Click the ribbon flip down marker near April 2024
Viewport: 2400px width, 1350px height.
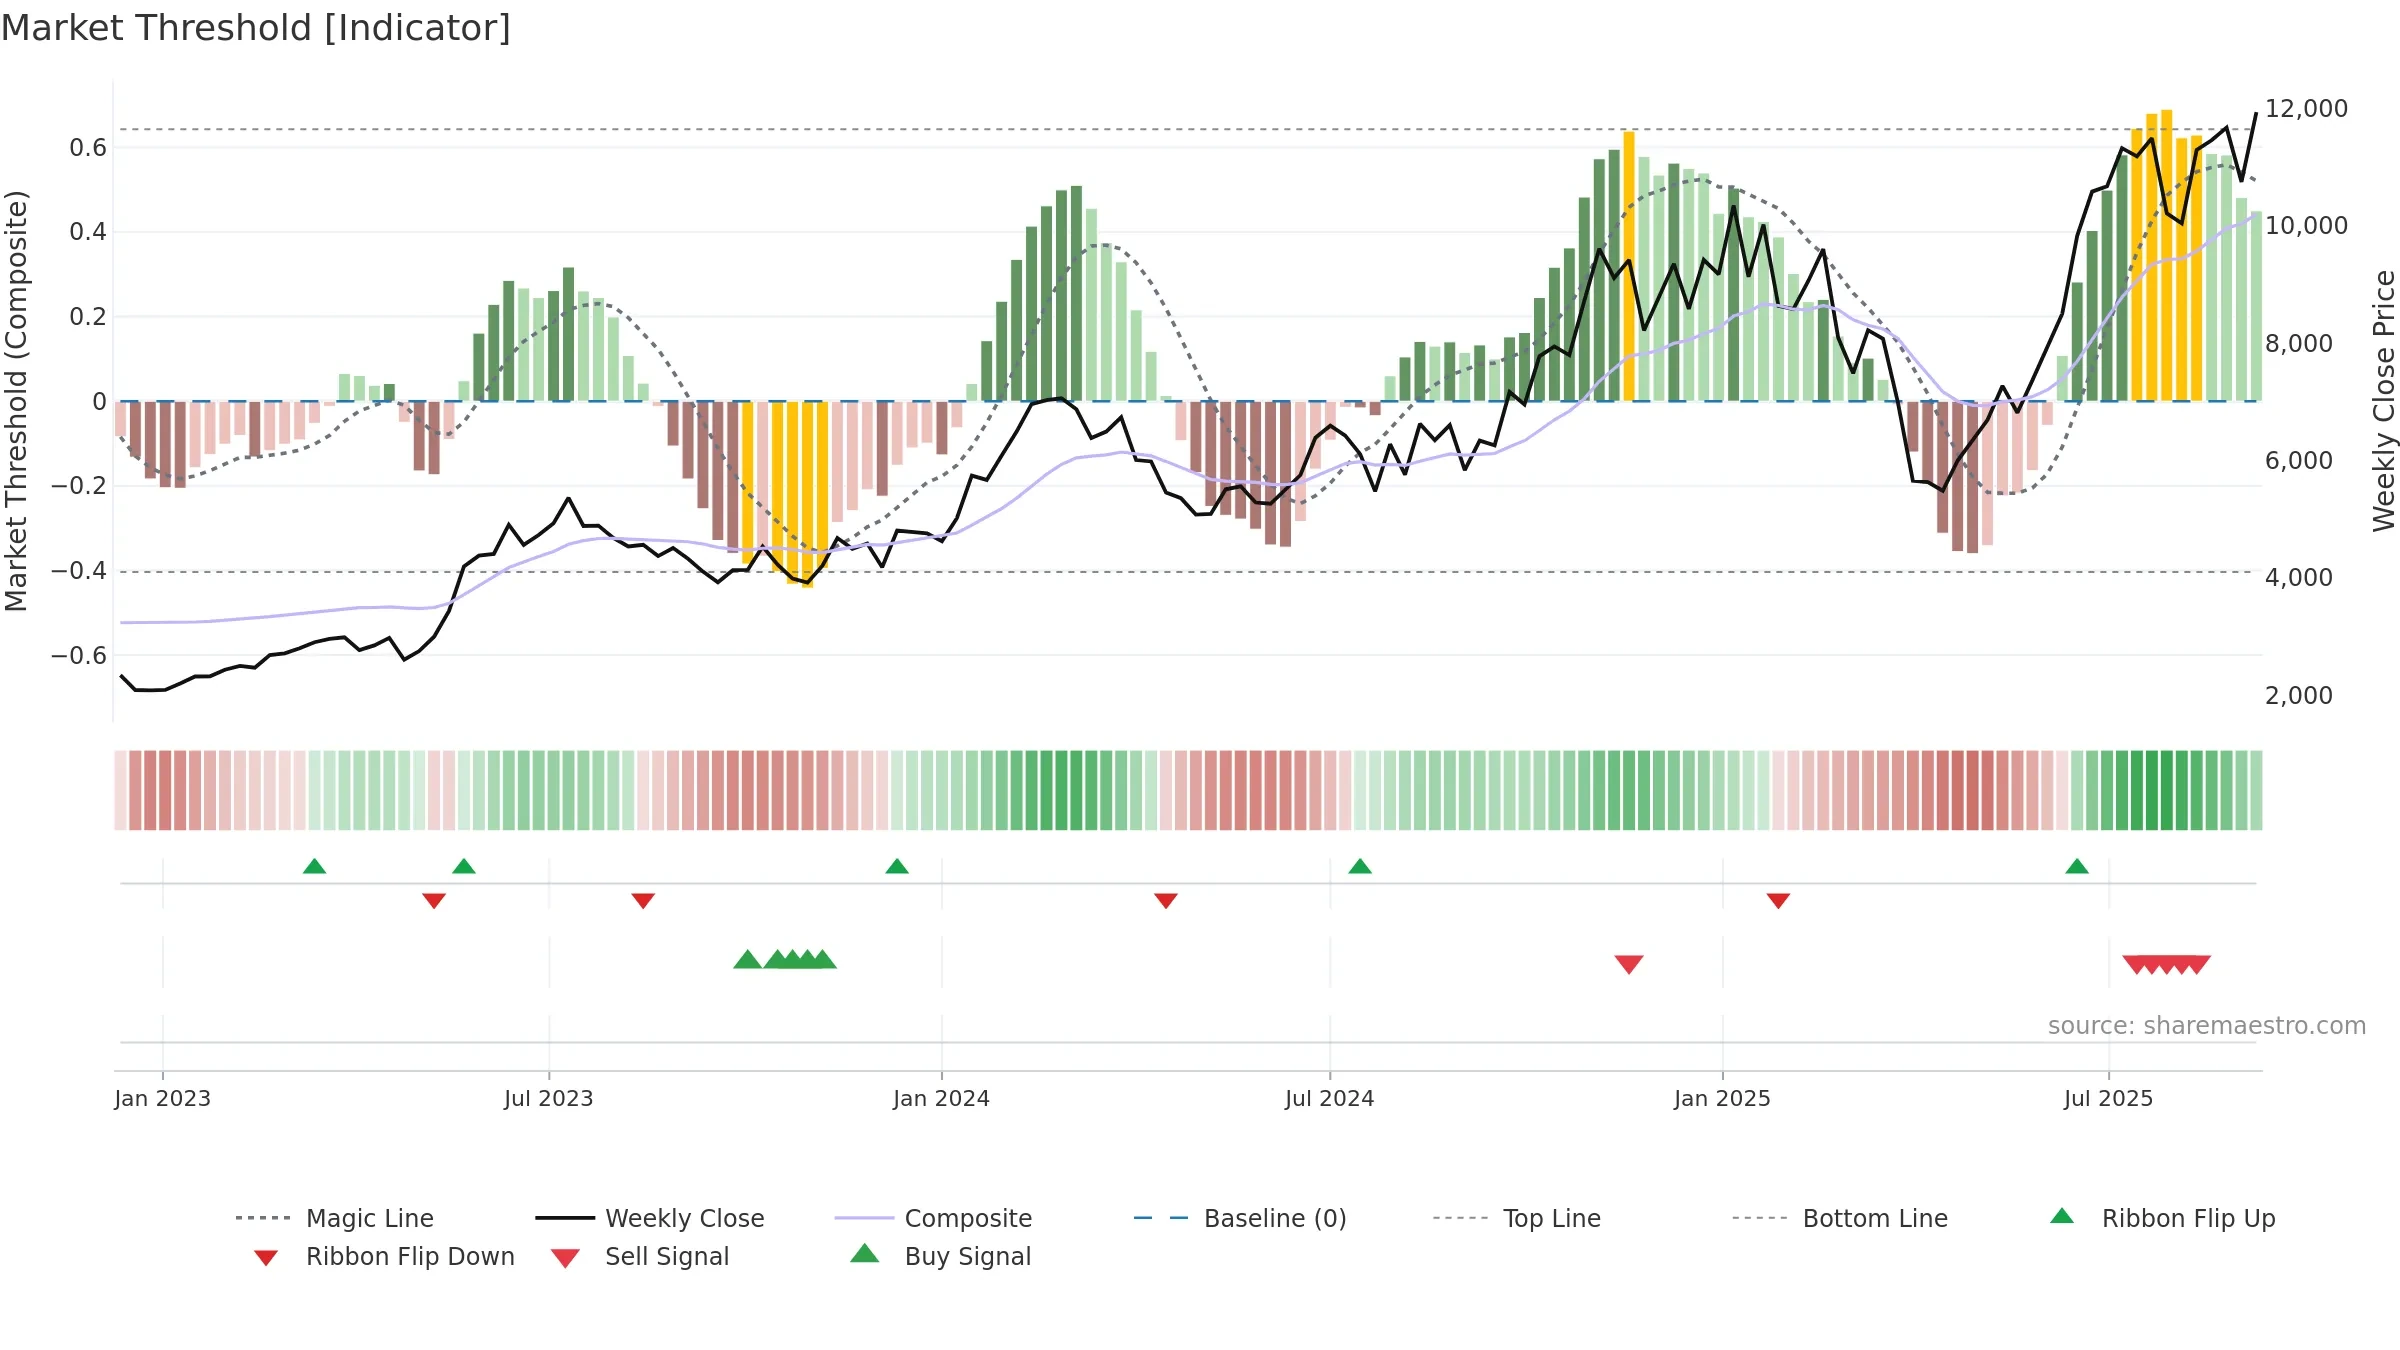tap(1166, 901)
